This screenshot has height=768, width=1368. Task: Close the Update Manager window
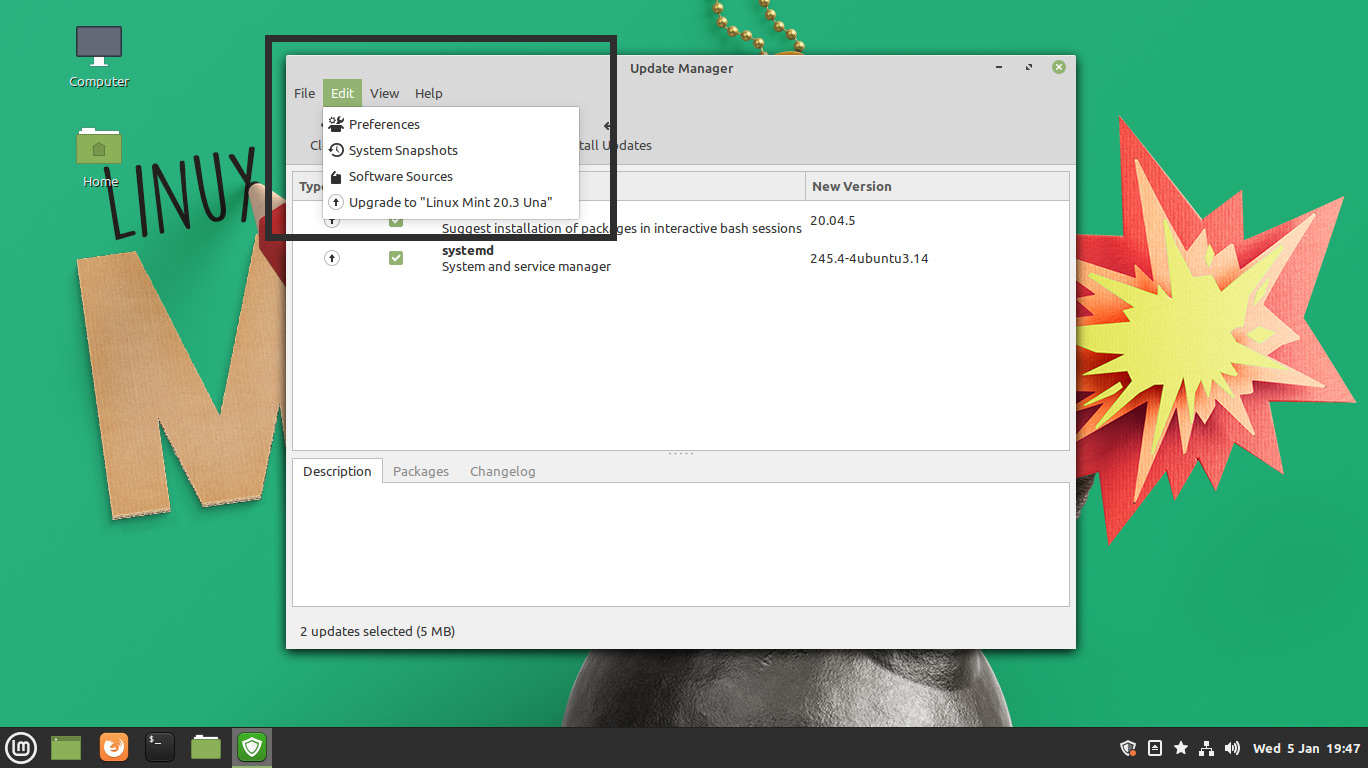(1058, 67)
